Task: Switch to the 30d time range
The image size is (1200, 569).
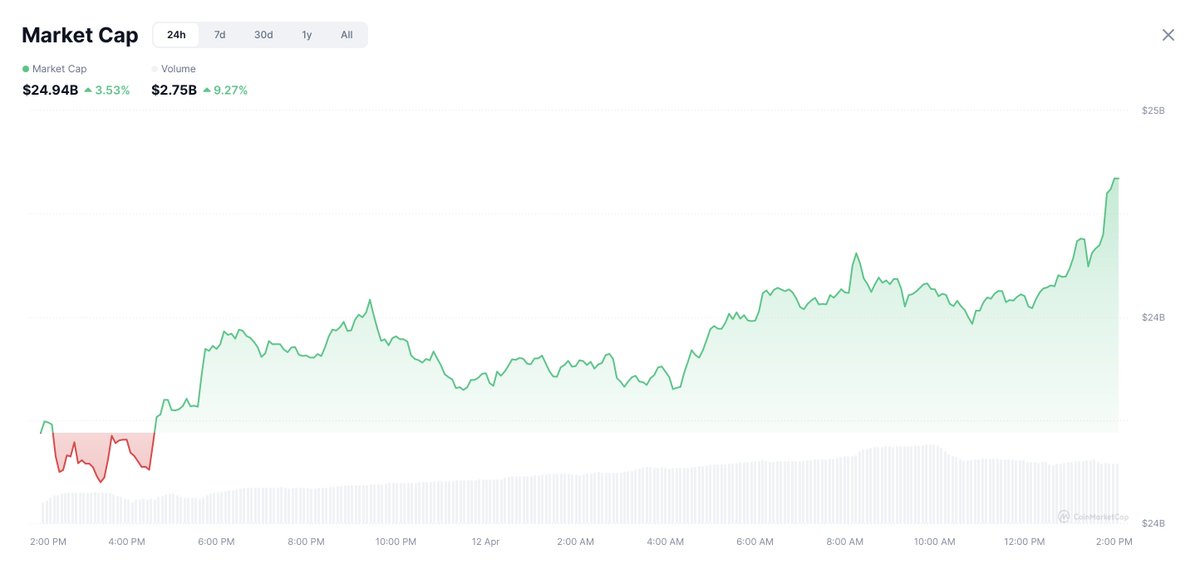Action: [263, 35]
